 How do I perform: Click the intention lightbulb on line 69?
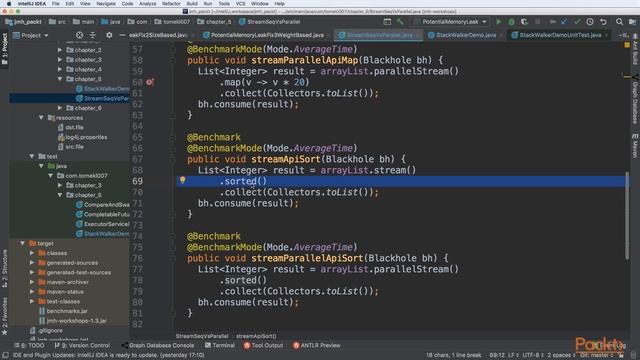[x=182, y=180]
